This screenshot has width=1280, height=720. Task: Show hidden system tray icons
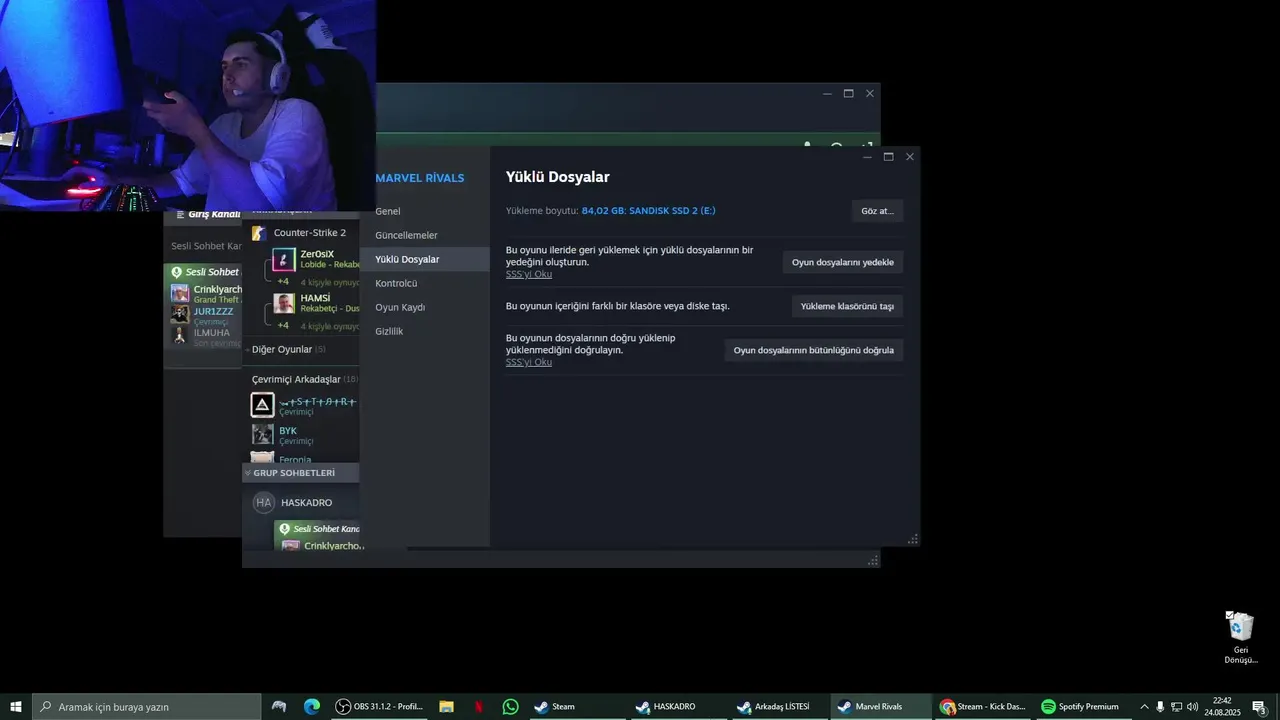(x=1144, y=706)
